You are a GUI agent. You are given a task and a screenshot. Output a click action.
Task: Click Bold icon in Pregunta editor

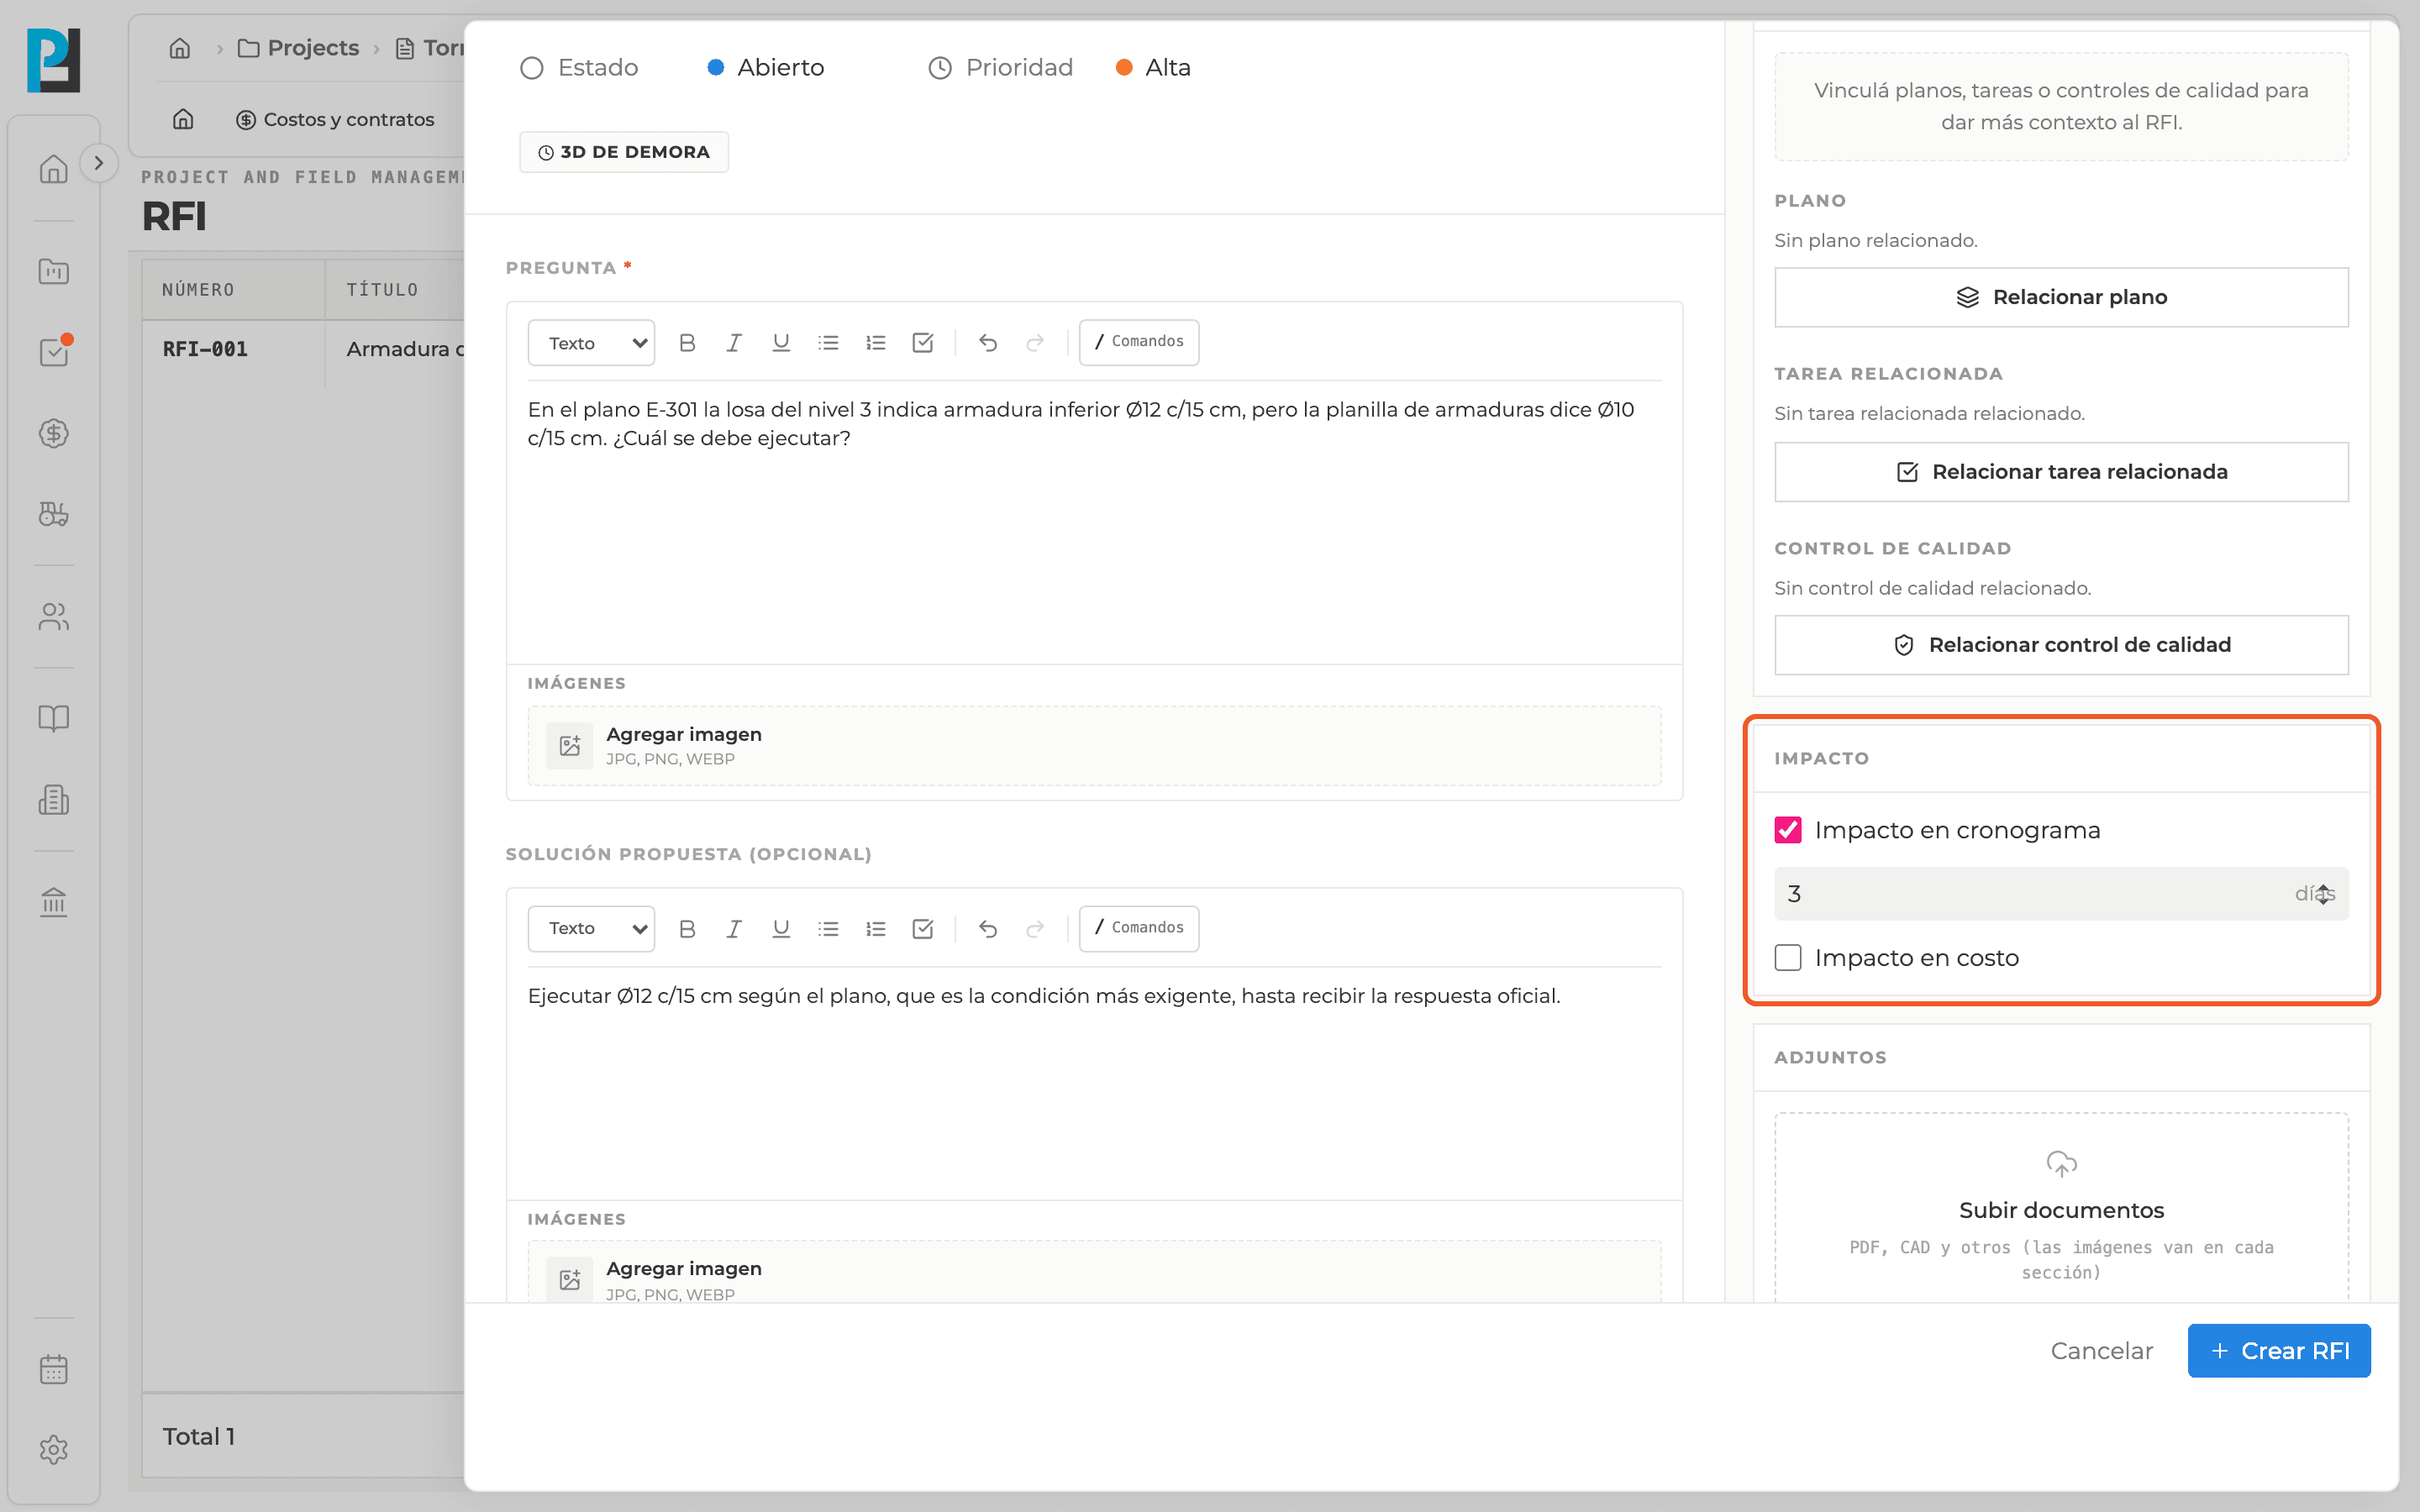coord(686,343)
